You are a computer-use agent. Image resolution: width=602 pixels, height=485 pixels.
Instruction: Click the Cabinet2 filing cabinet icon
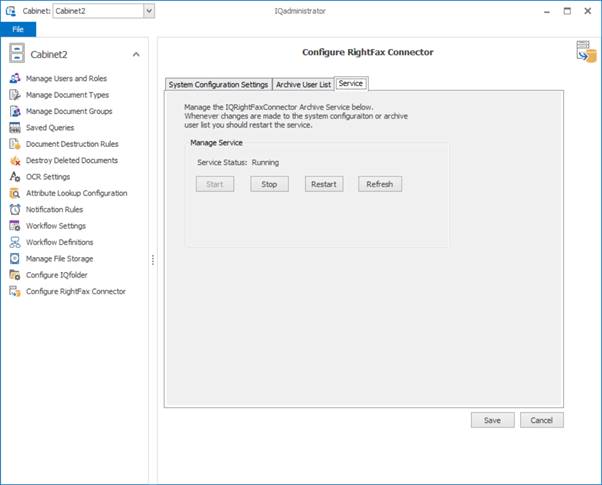pyautogui.click(x=17, y=53)
